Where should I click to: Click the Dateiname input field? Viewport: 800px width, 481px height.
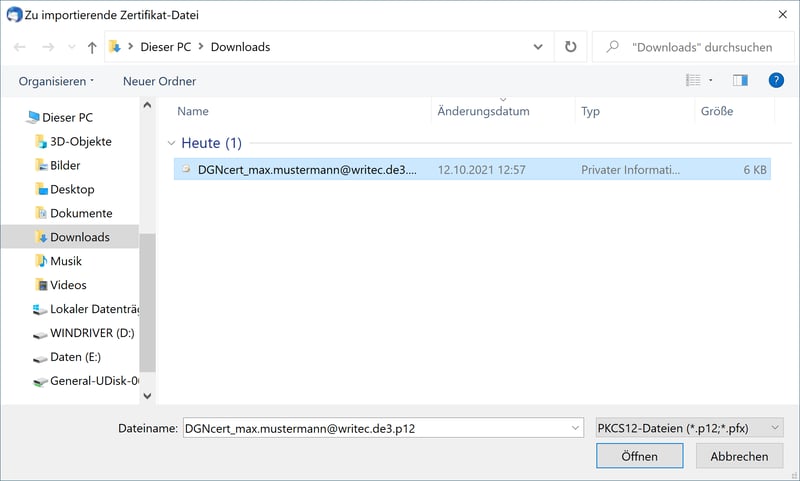click(375, 428)
